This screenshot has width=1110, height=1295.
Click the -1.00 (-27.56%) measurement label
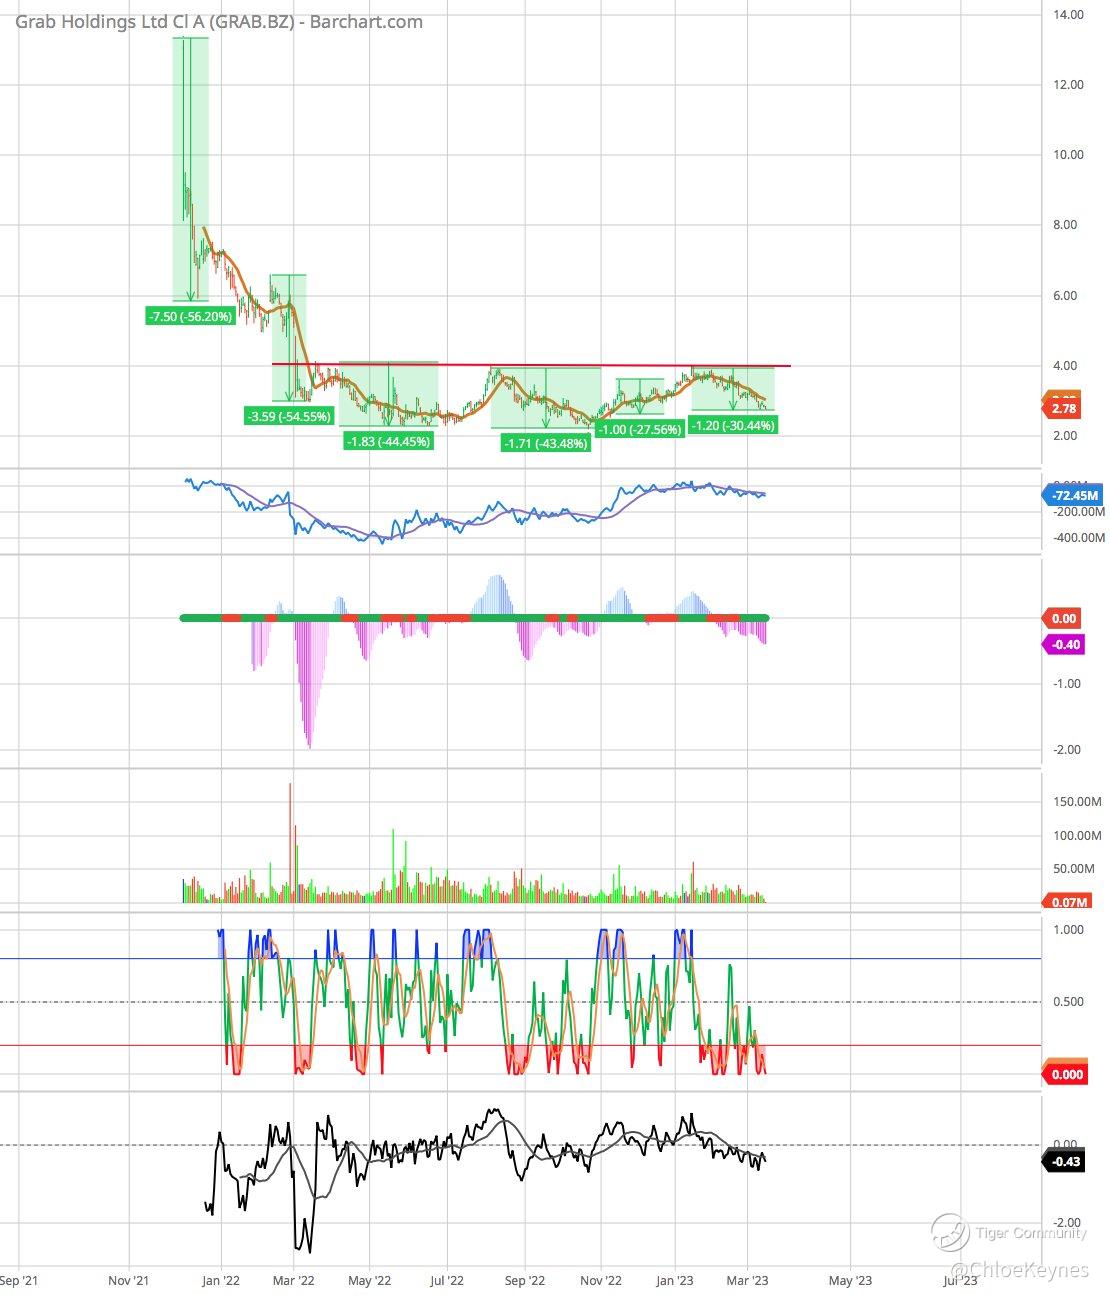(x=640, y=429)
